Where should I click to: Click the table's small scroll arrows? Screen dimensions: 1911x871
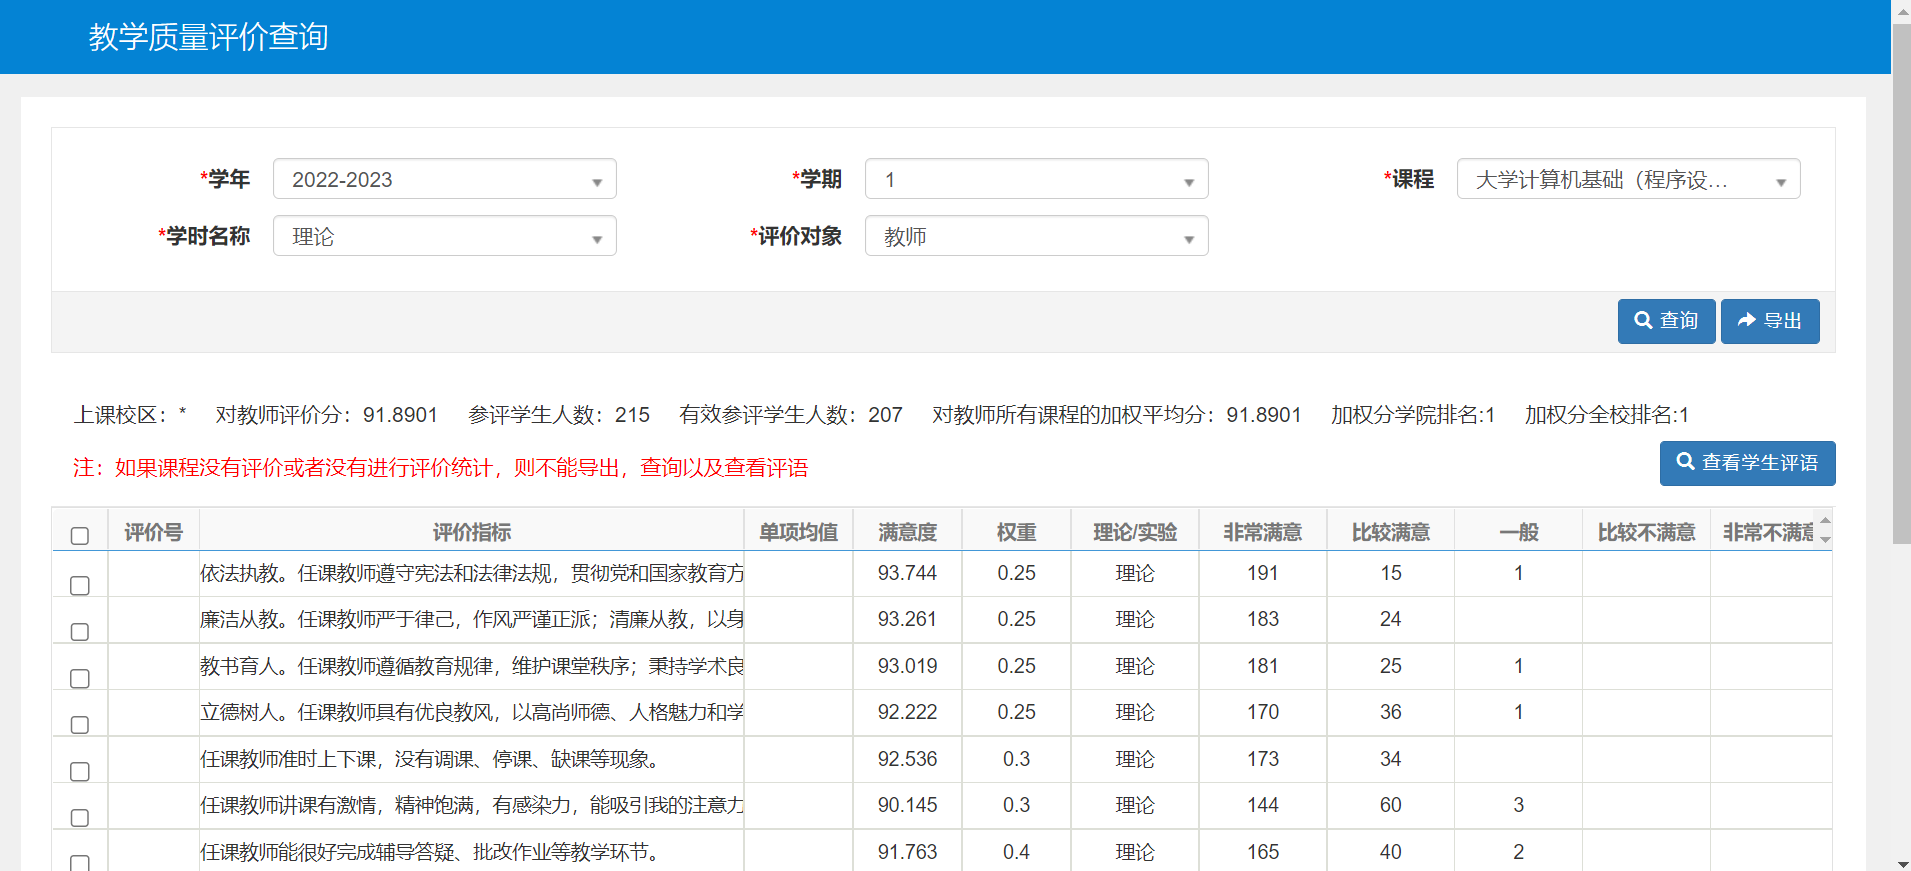pos(1825,529)
